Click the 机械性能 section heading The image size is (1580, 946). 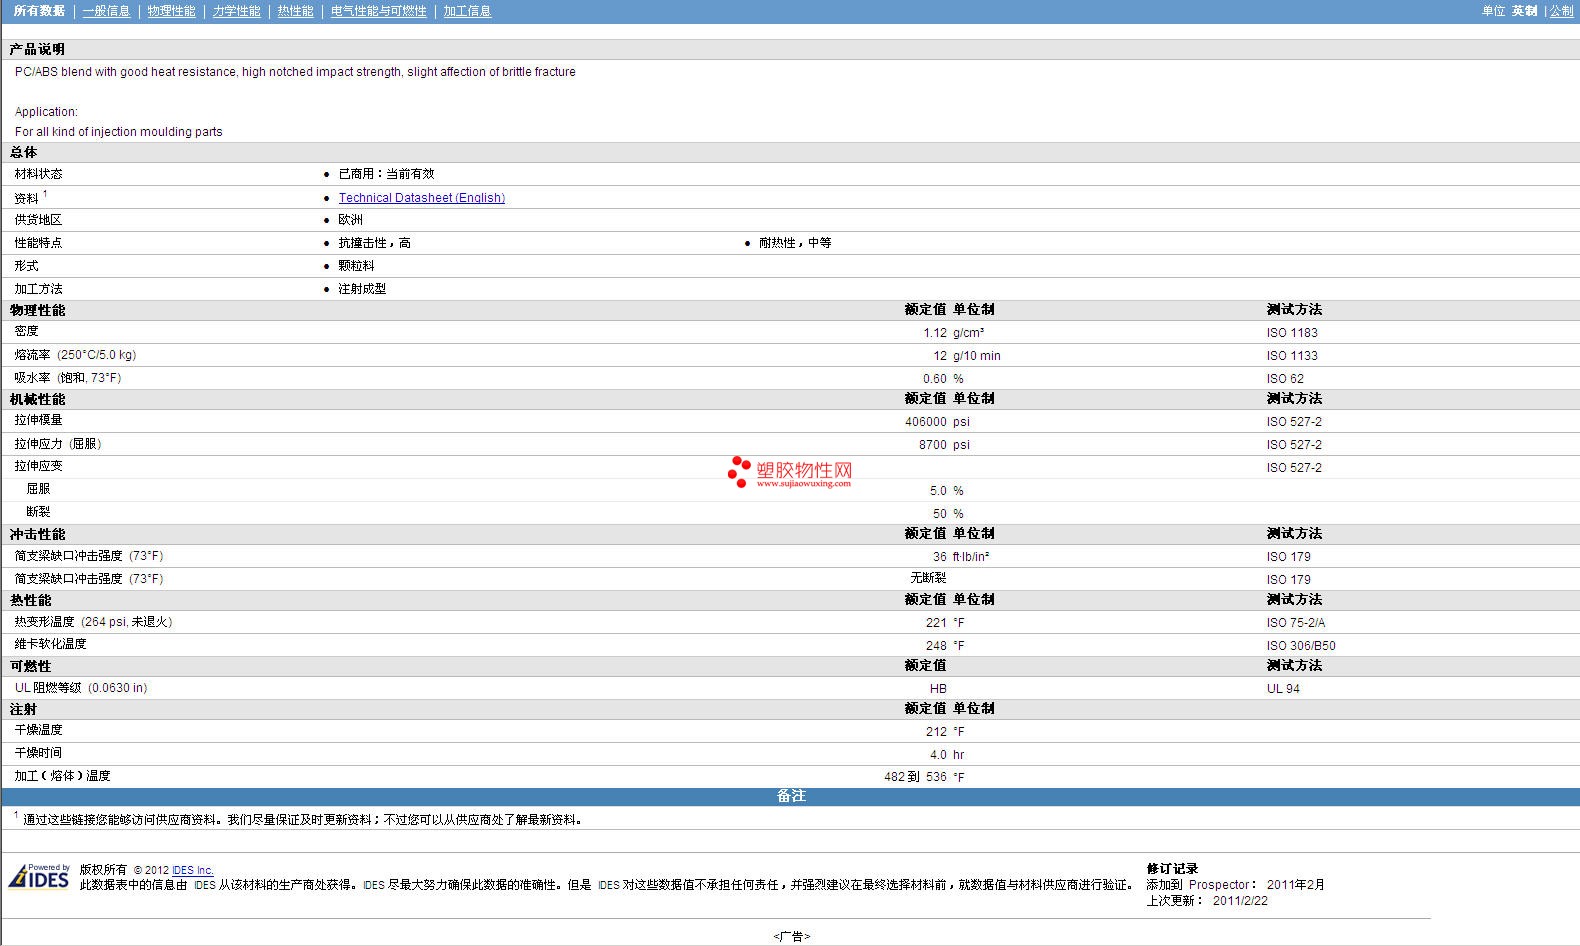(x=37, y=399)
